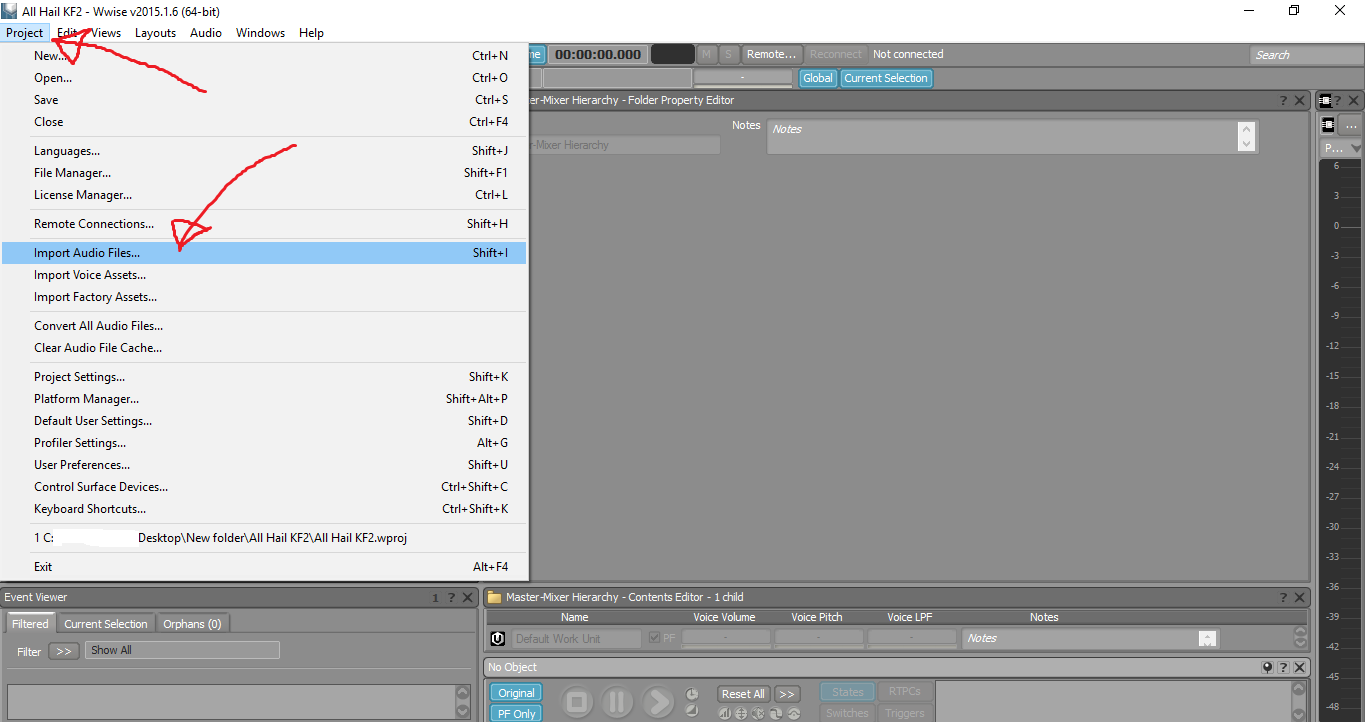Click the fifth icon under Reset All
Screen dimensions: 1365x722
794,714
